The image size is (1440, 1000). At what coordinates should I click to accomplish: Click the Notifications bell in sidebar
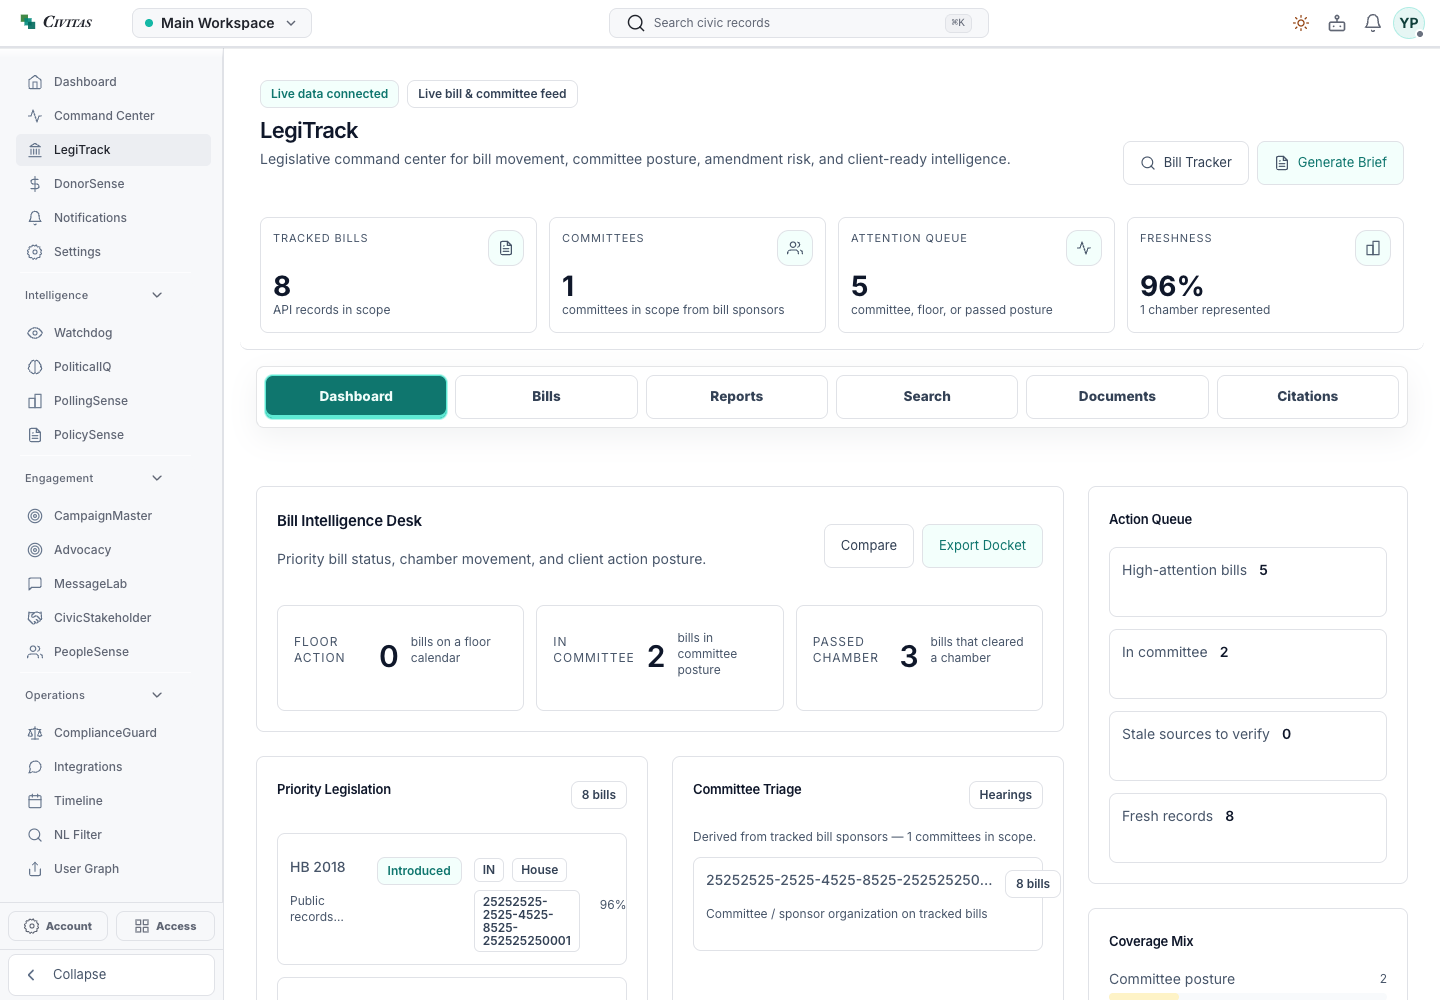pos(35,218)
